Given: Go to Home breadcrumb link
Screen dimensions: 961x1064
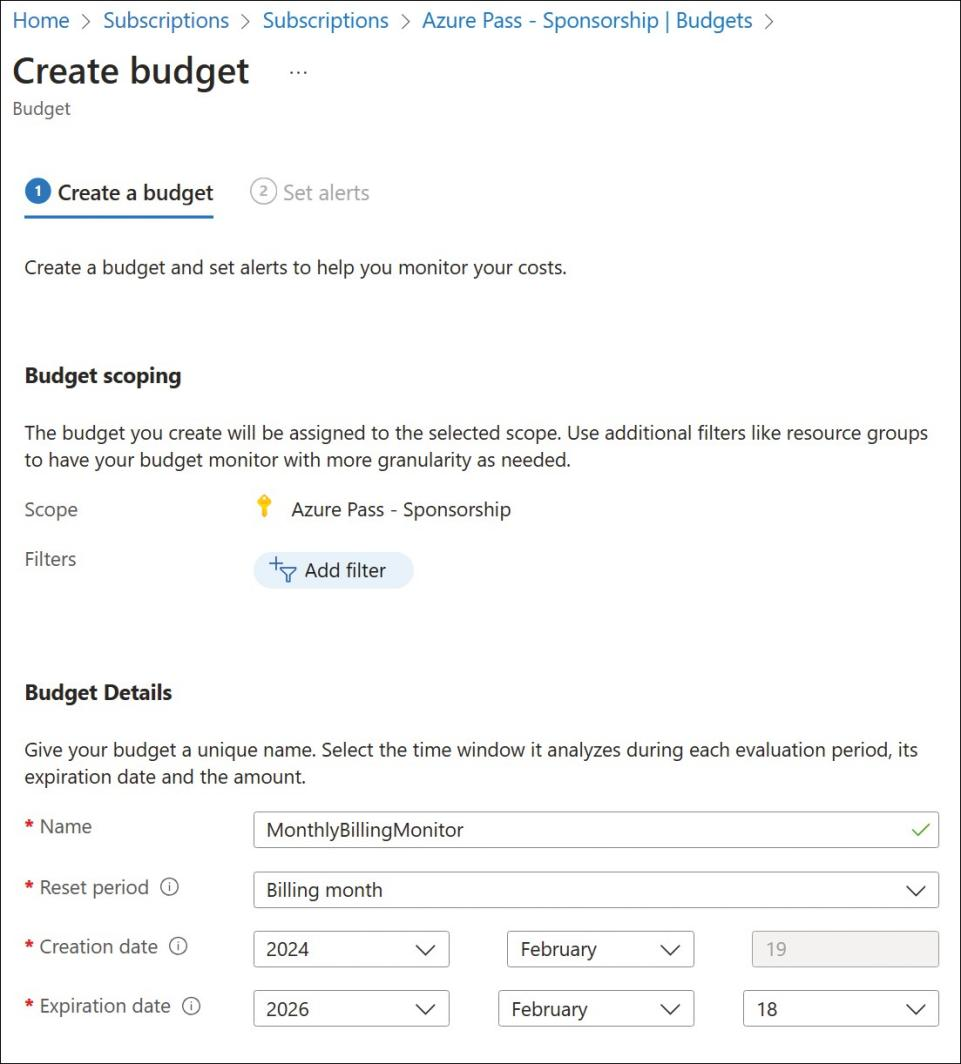Looking at the screenshot, I should click(x=41, y=20).
